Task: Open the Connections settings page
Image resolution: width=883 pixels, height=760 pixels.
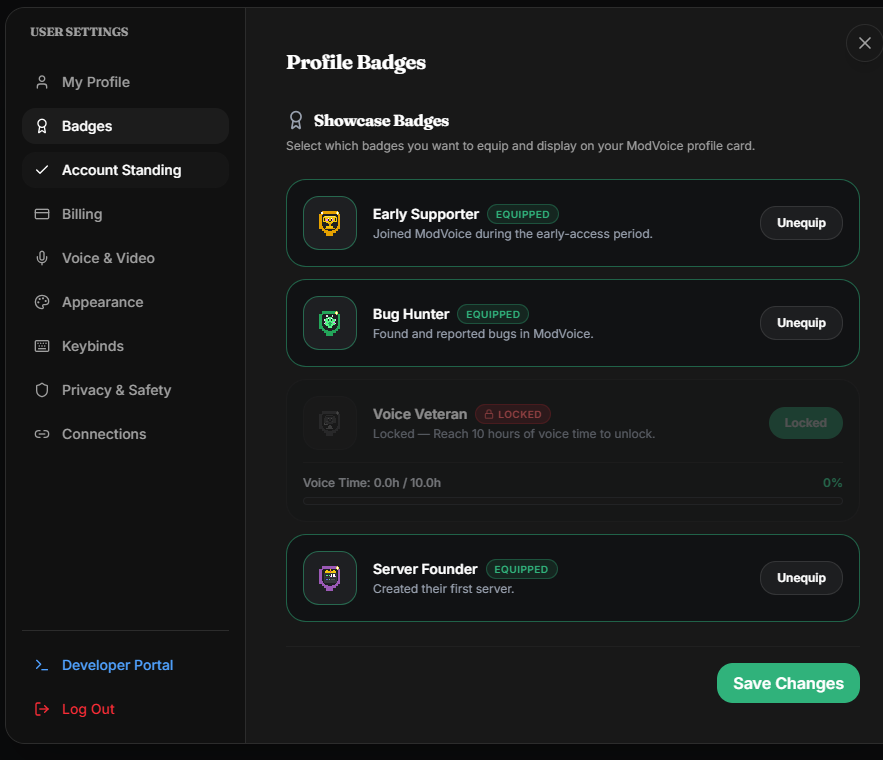Action: [125, 435]
